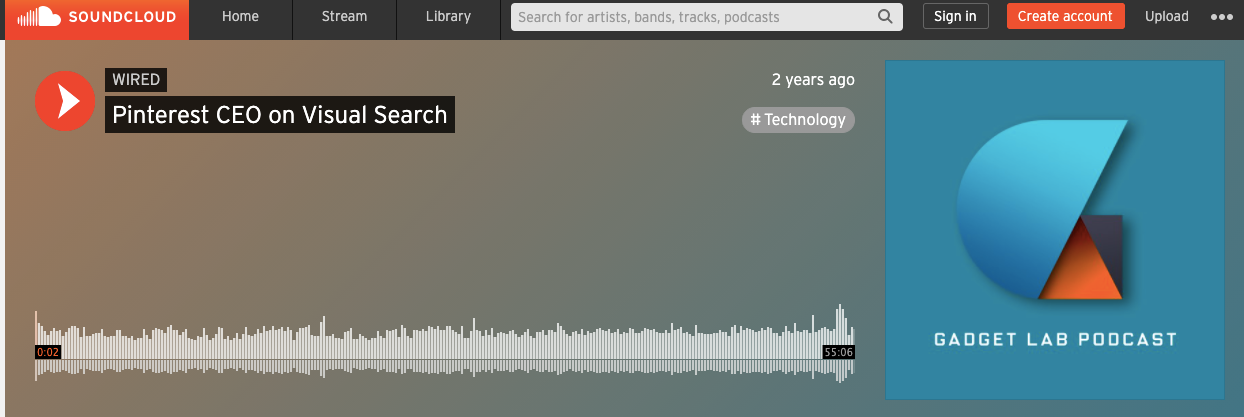Open the WIRED artist link
Viewport: 1244px width, 417px height.
[x=136, y=80]
